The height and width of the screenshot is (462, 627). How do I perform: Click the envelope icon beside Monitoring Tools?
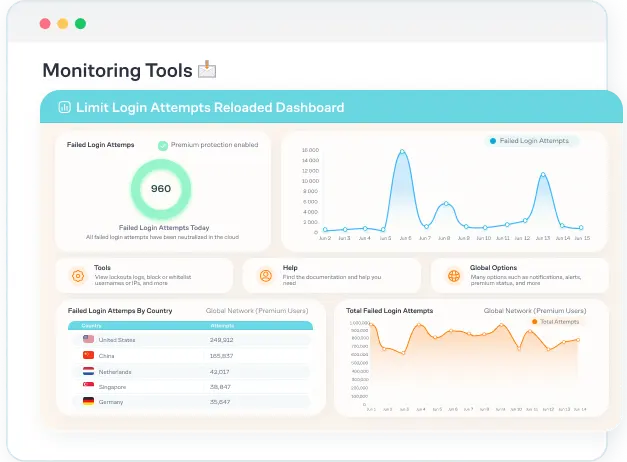coord(207,69)
